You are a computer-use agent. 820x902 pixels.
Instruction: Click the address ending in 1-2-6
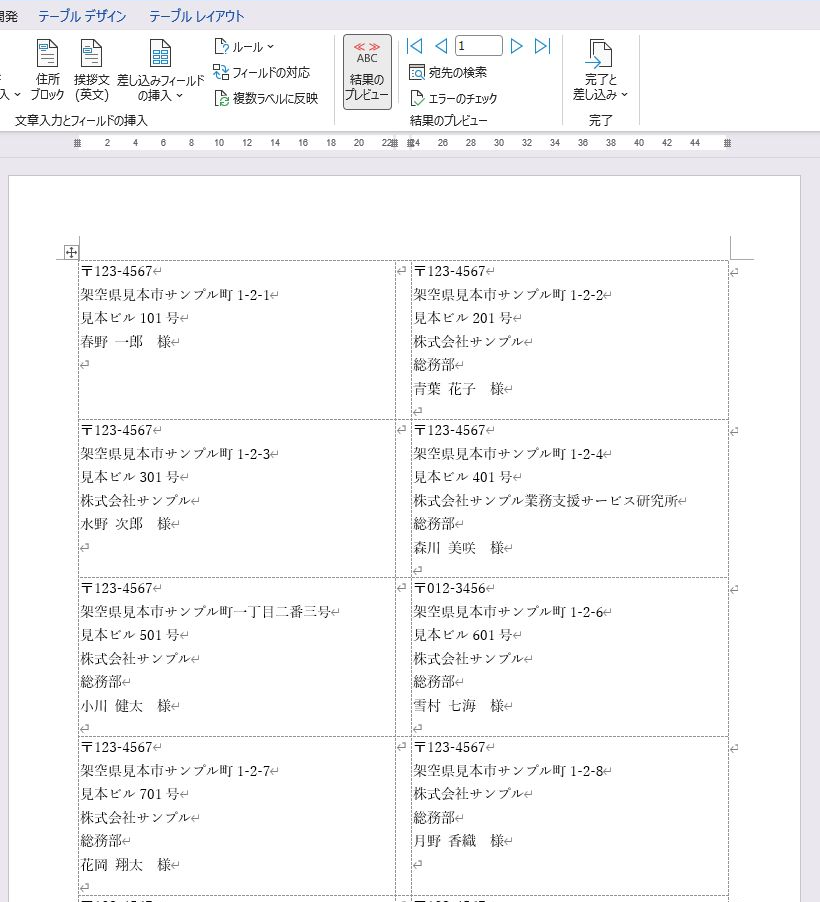pyautogui.click(x=509, y=612)
